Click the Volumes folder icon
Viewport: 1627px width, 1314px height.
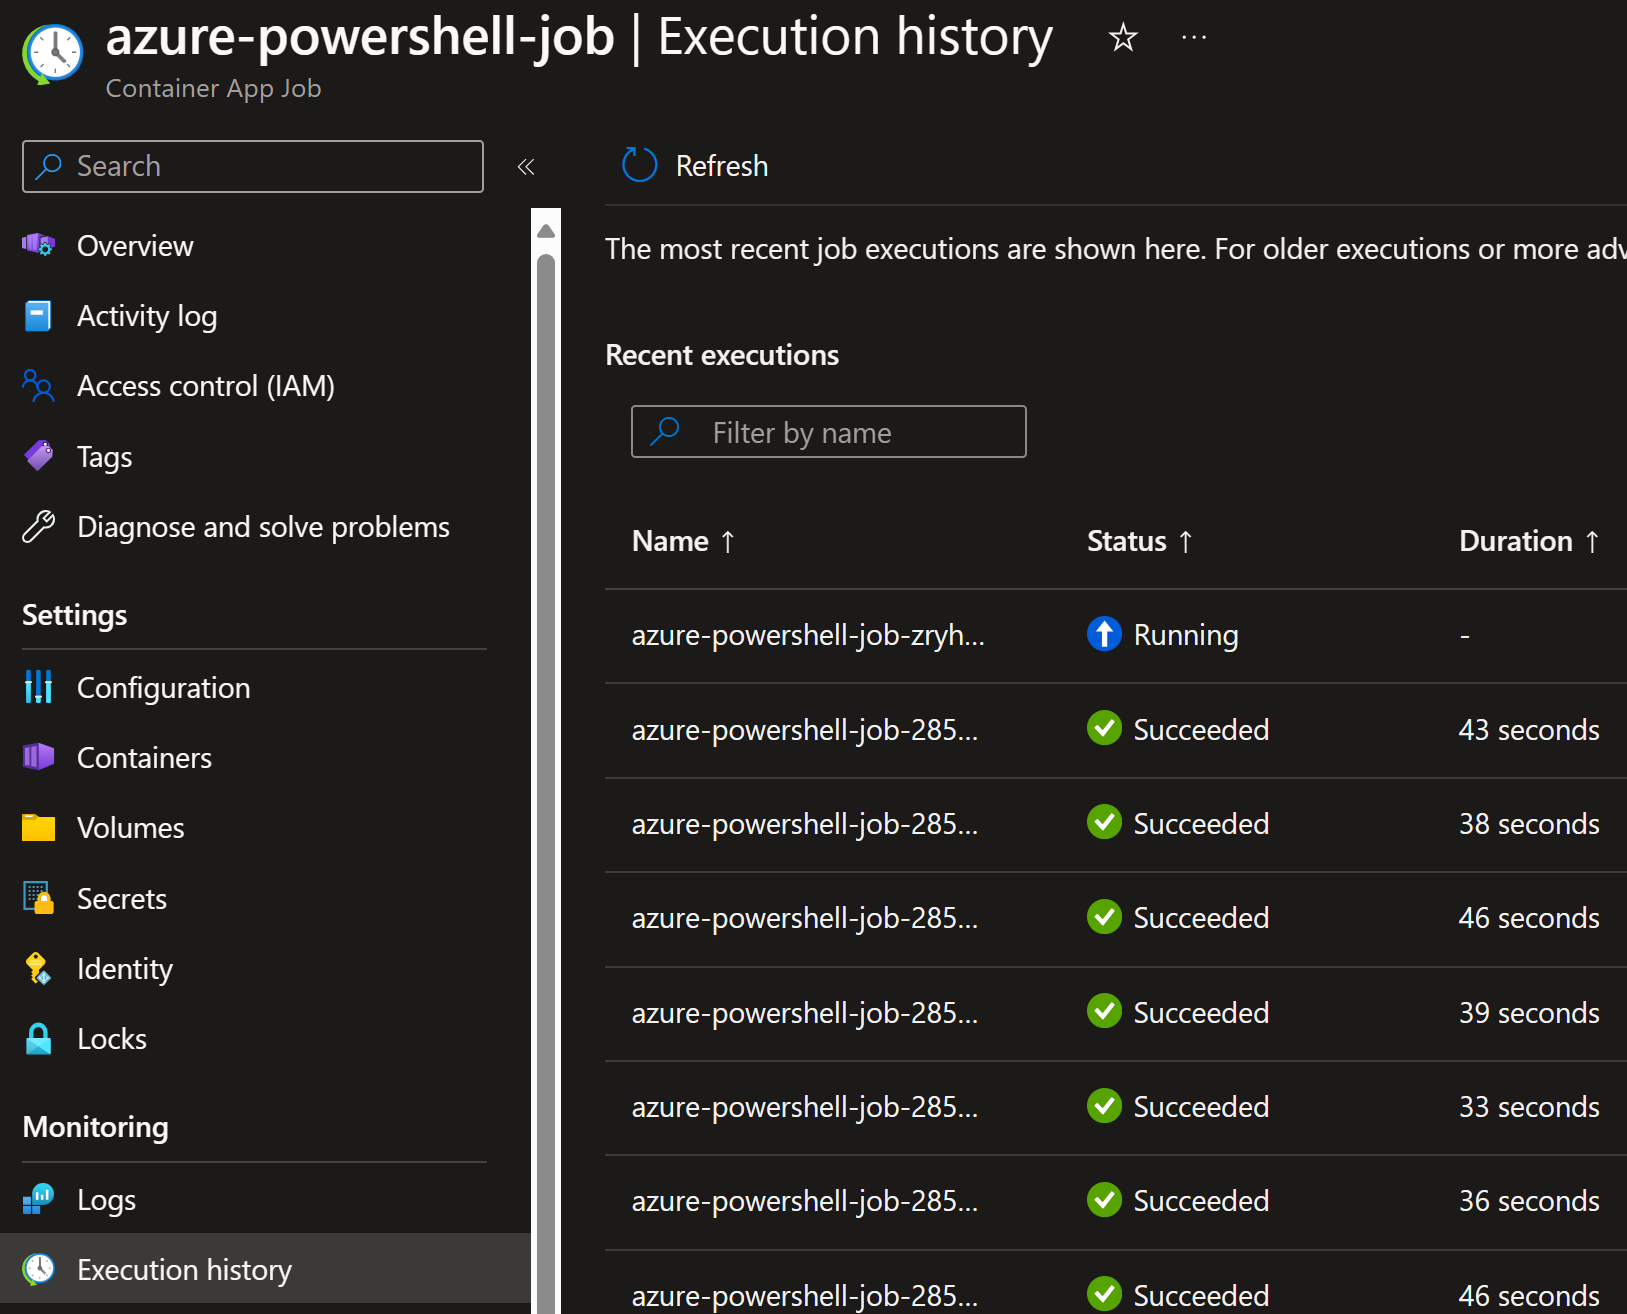click(x=38, y=827)
